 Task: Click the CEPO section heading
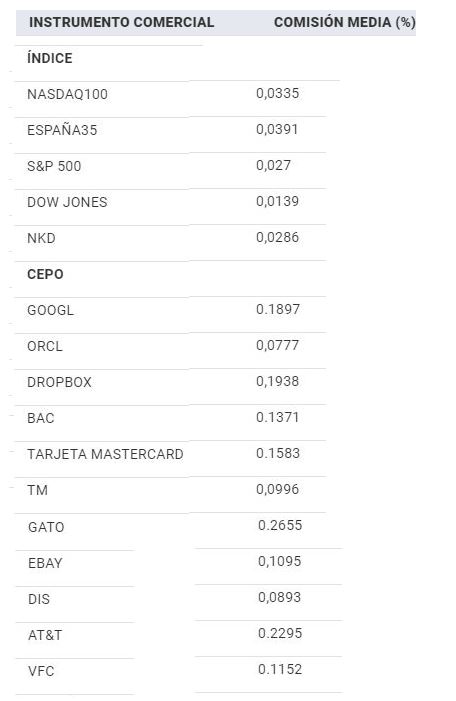click(45, 274)
